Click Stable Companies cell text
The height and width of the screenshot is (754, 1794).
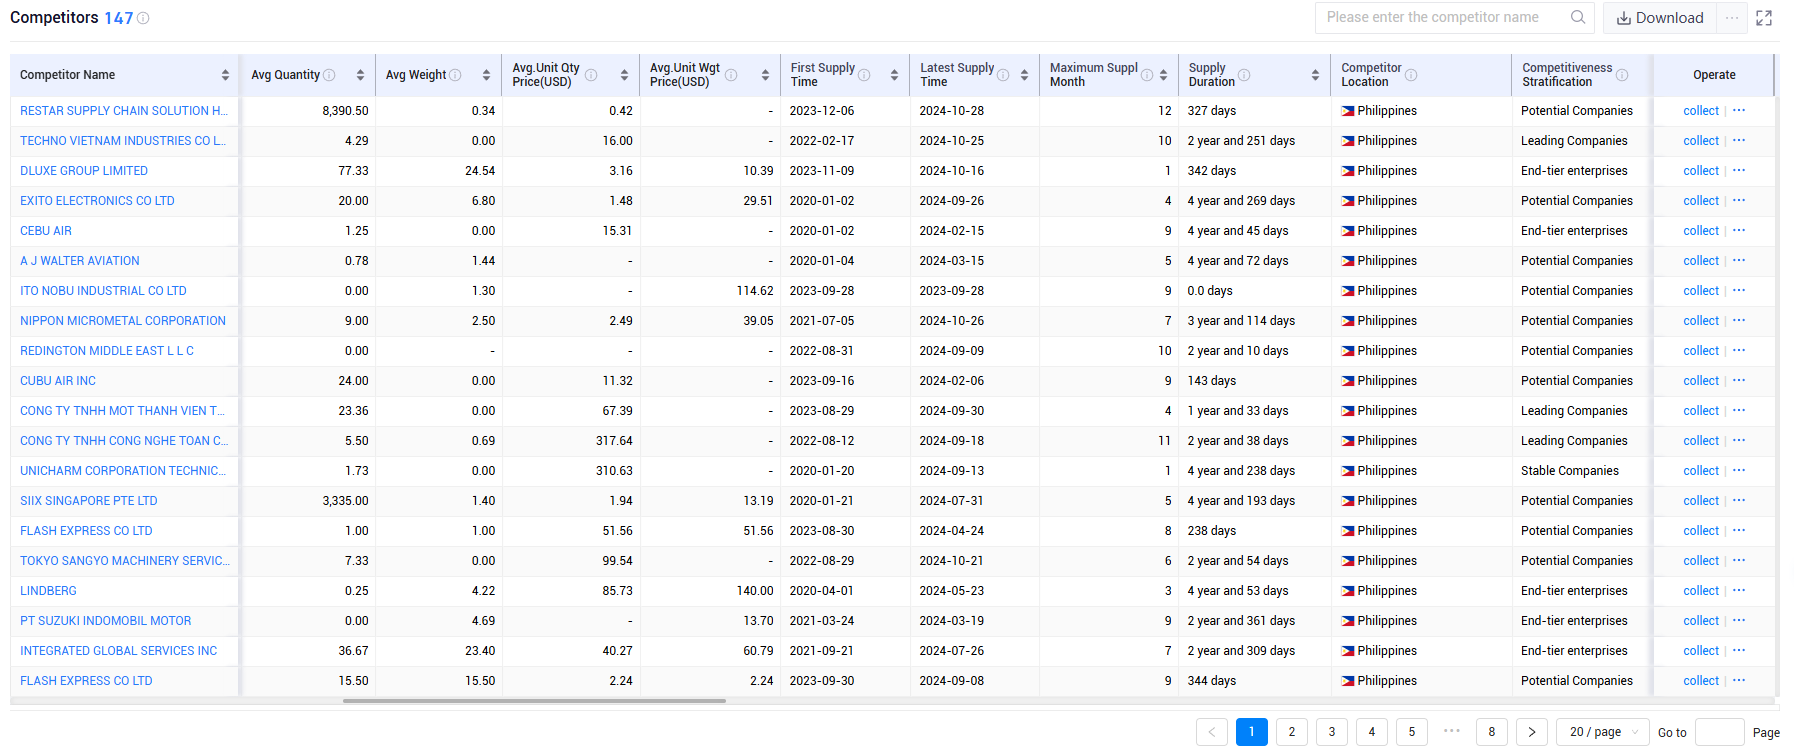coord(1569,471)
